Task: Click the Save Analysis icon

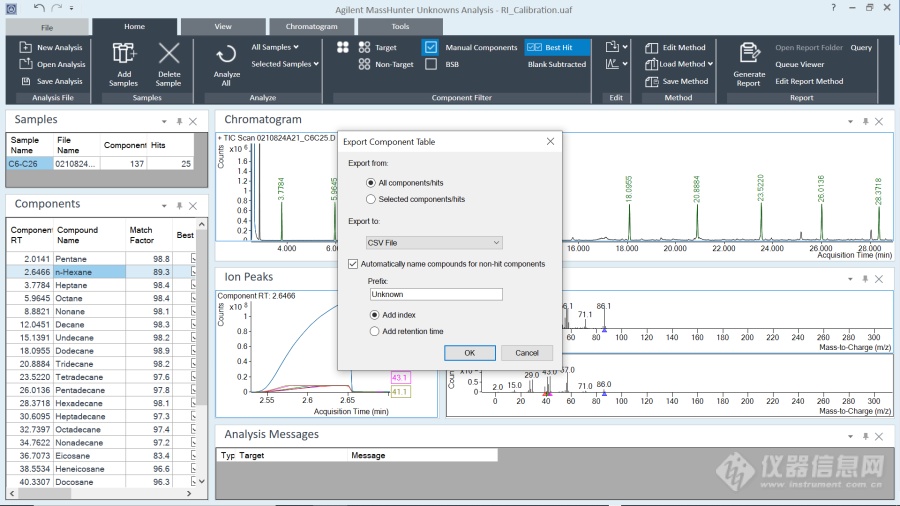Action: click(x=25, y=81)
